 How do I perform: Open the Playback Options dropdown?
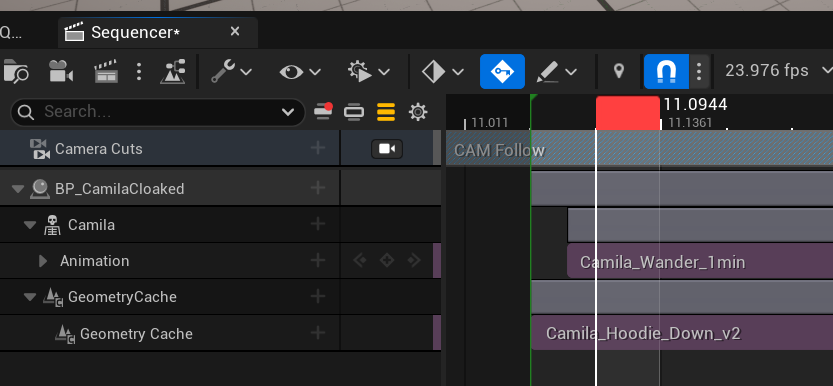369,71
